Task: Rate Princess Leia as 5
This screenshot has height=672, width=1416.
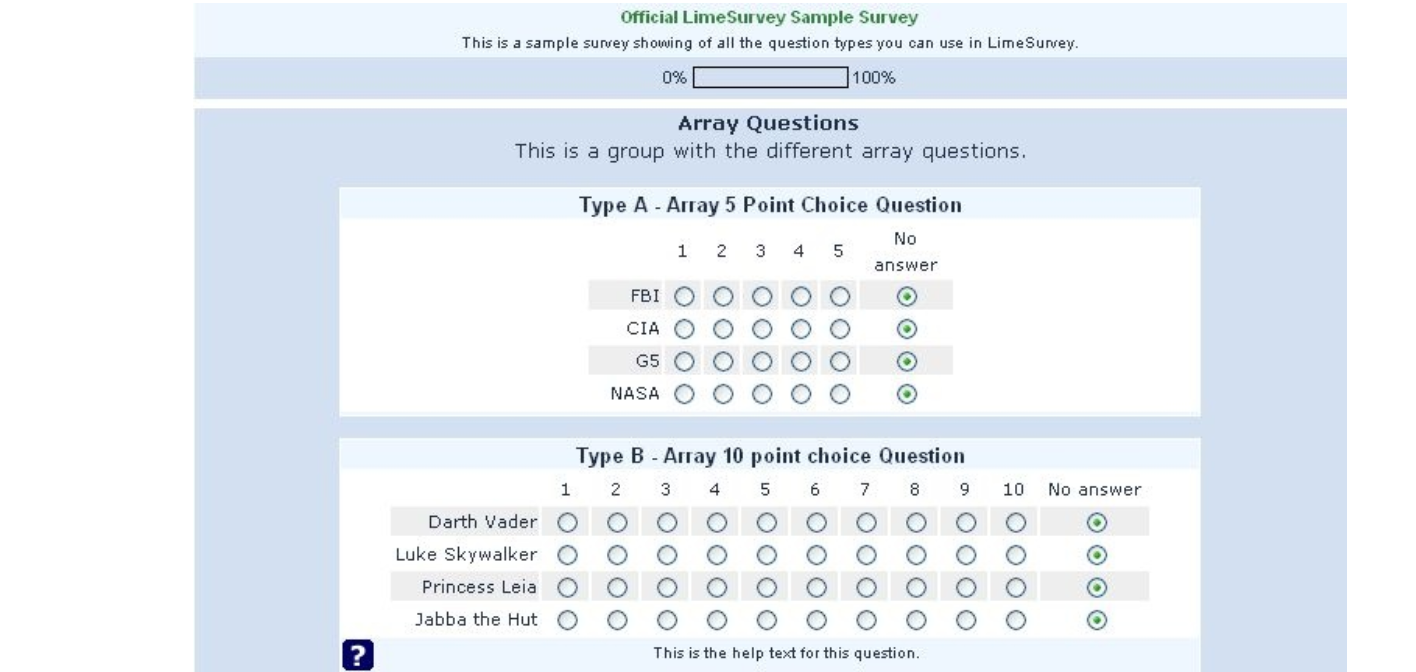Action: tap(766, 587)
